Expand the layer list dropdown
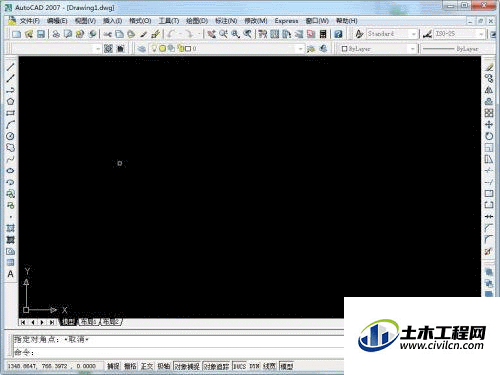Viewport: 500px width, 375px height. click(300, 49)
